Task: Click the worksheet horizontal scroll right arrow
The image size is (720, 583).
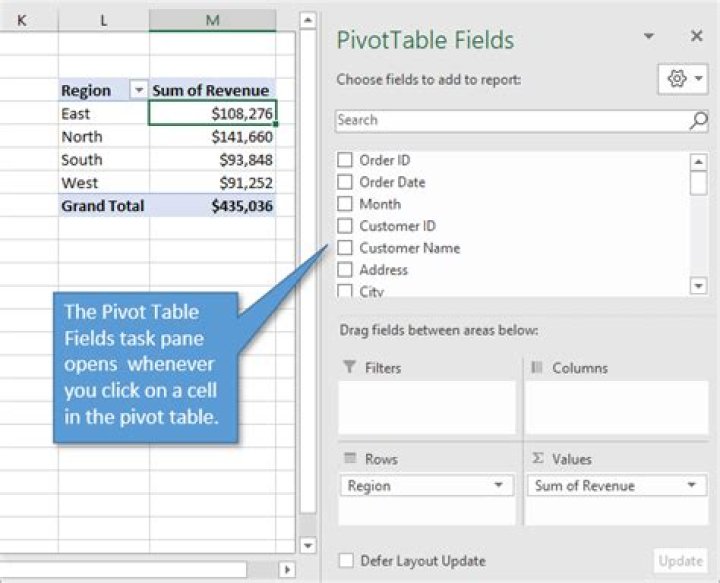Action: [x=287, y=570]
